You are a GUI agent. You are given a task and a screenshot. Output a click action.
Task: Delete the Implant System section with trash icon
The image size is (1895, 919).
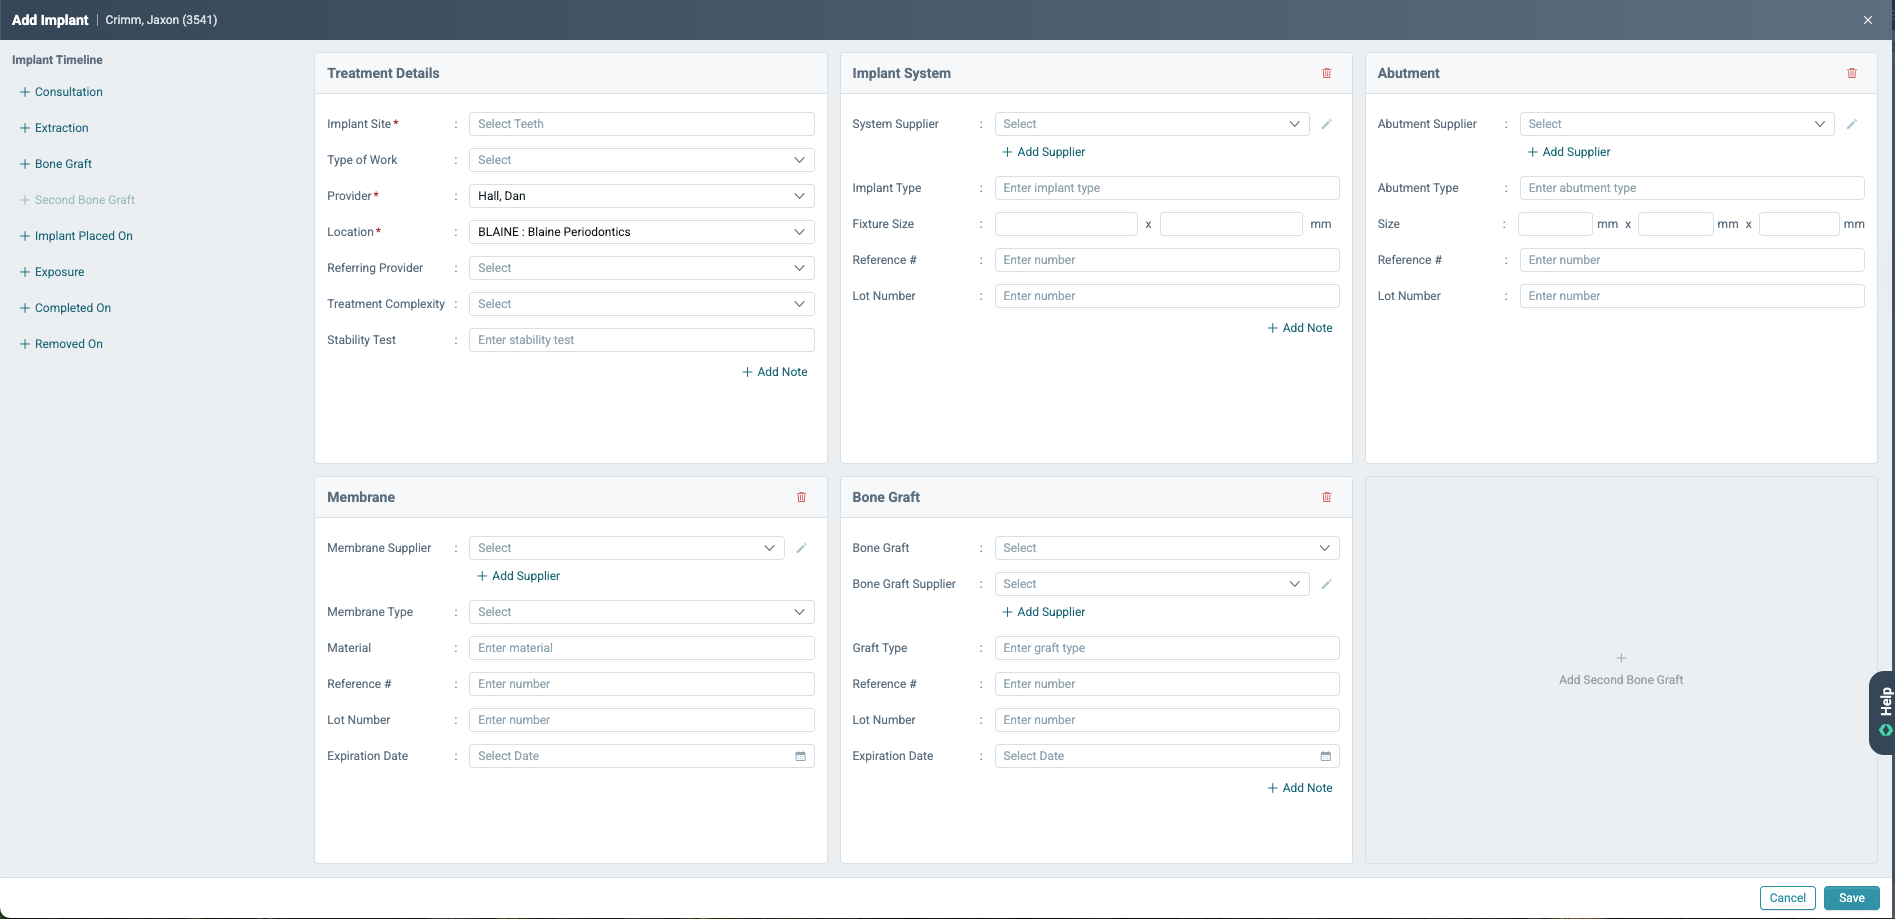pyautogui.click(x=1327, y=73)
